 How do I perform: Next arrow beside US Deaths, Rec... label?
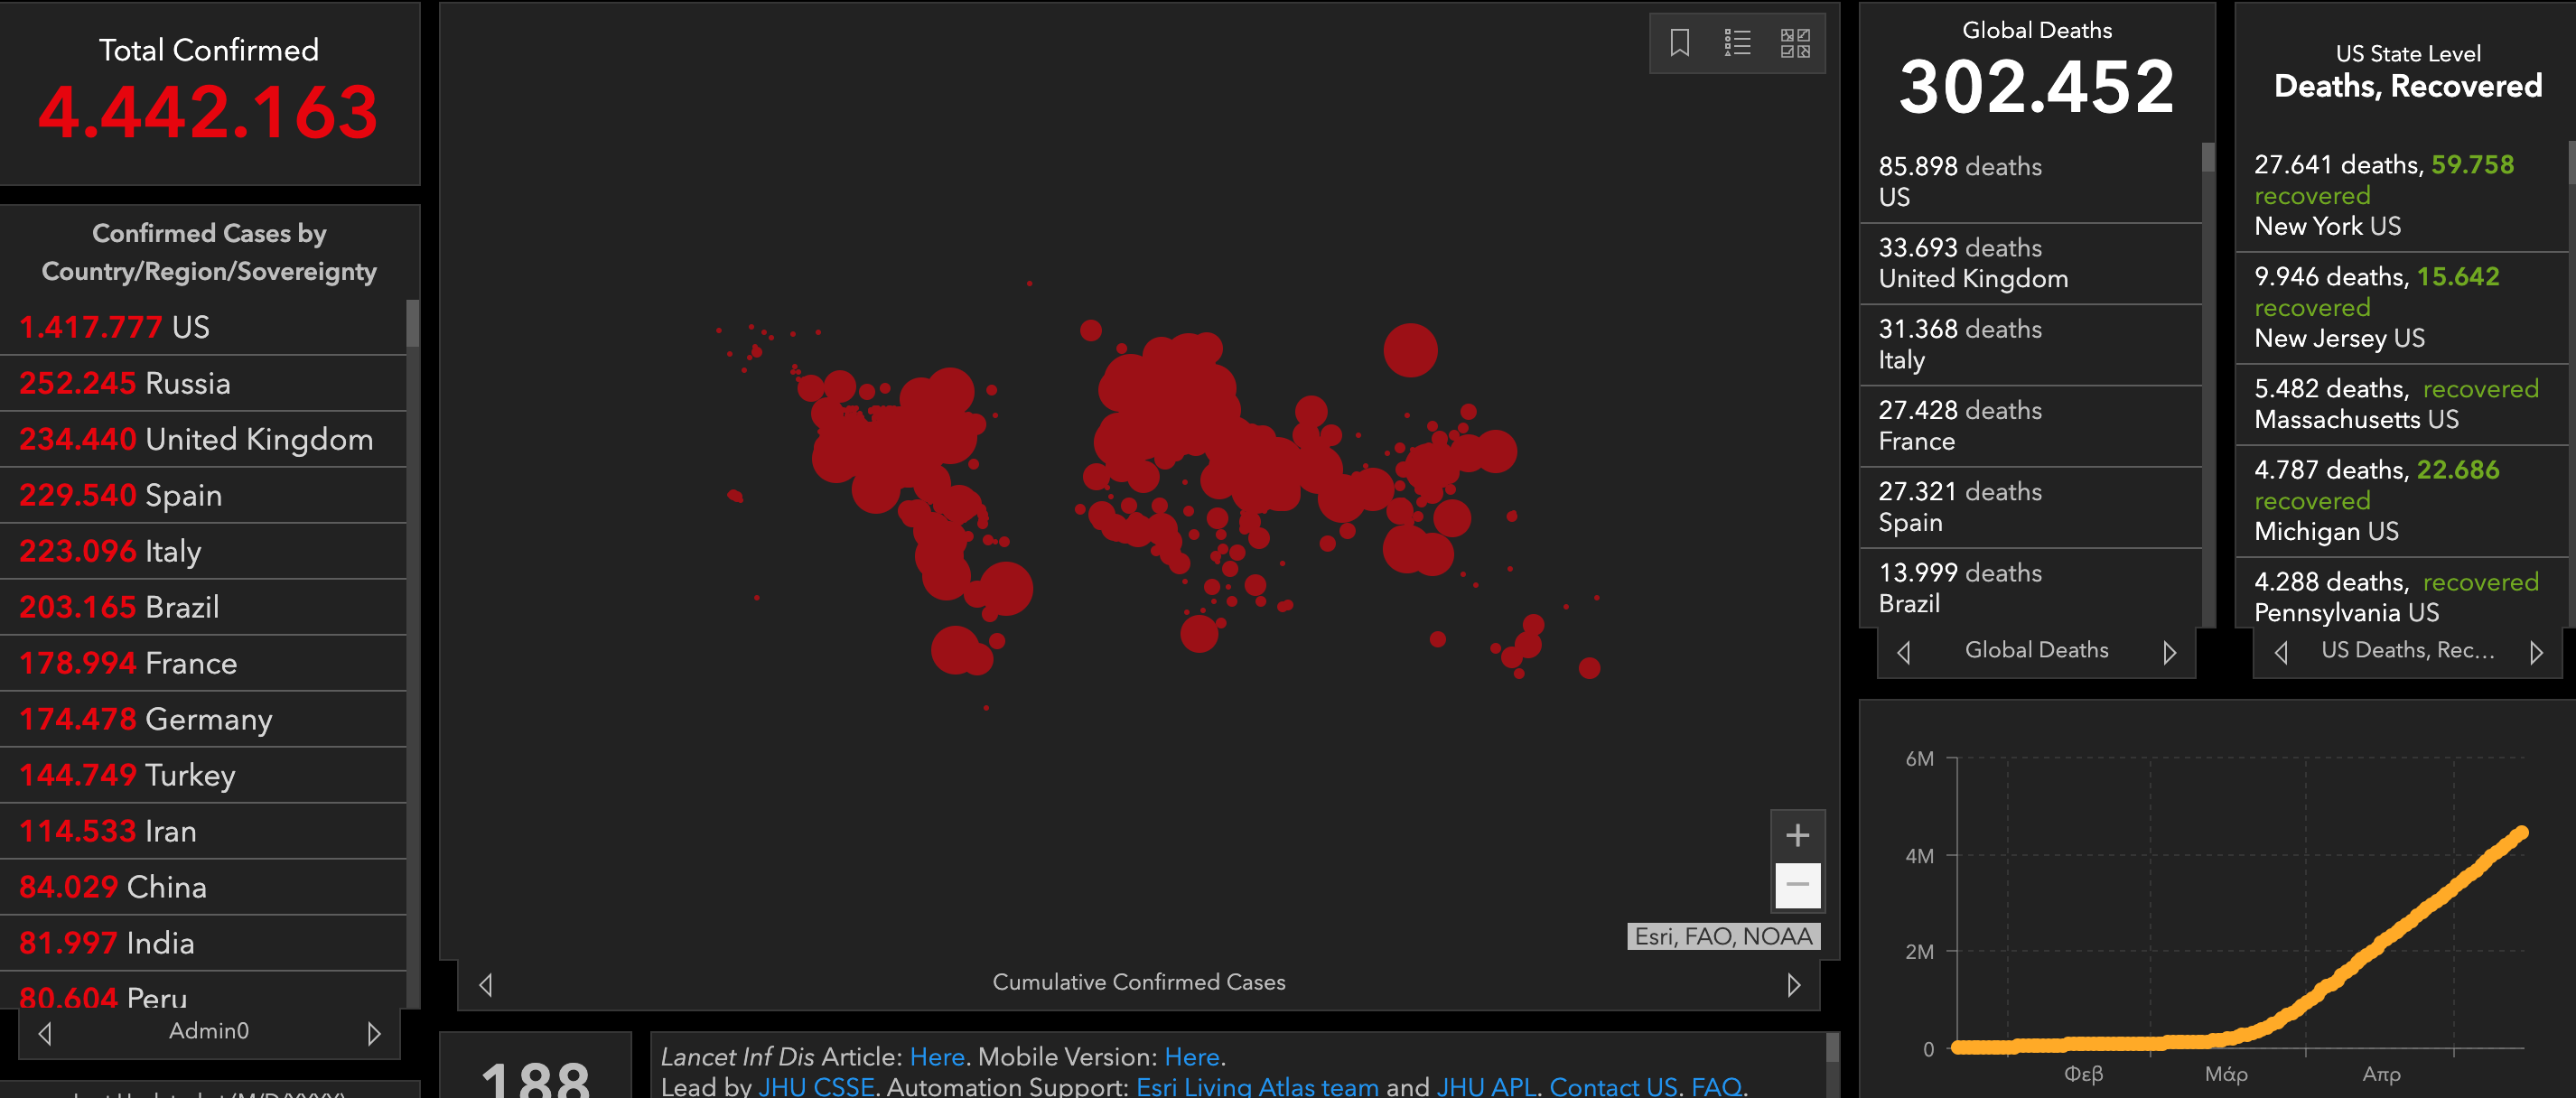click(2536, 652)
